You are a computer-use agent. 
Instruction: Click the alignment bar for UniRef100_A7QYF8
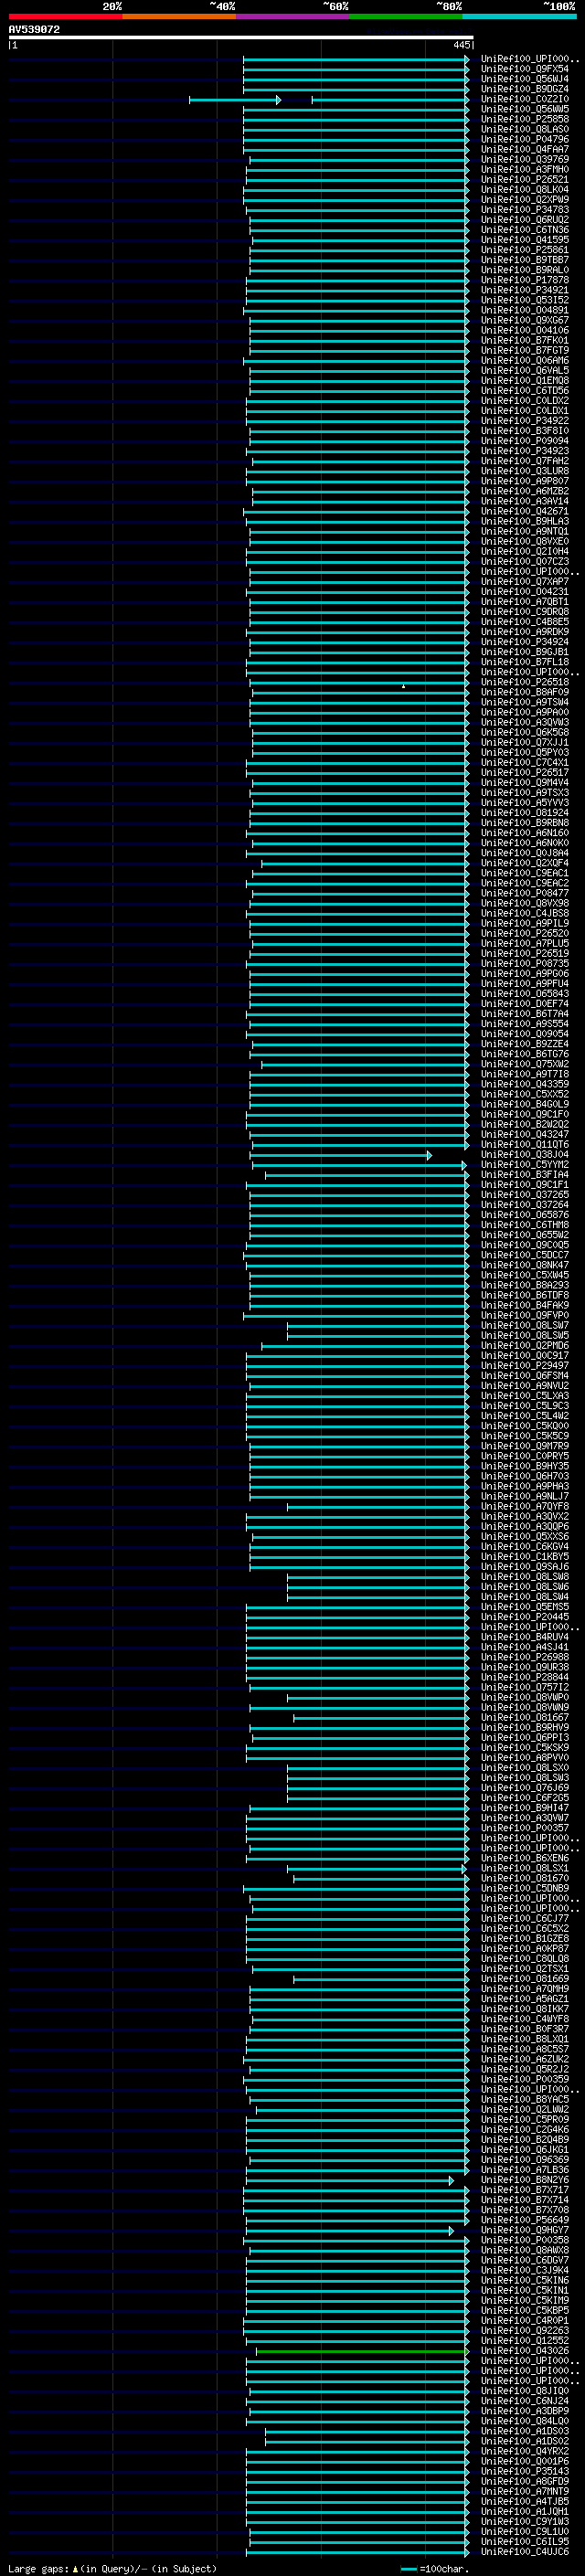(378, 1506)
